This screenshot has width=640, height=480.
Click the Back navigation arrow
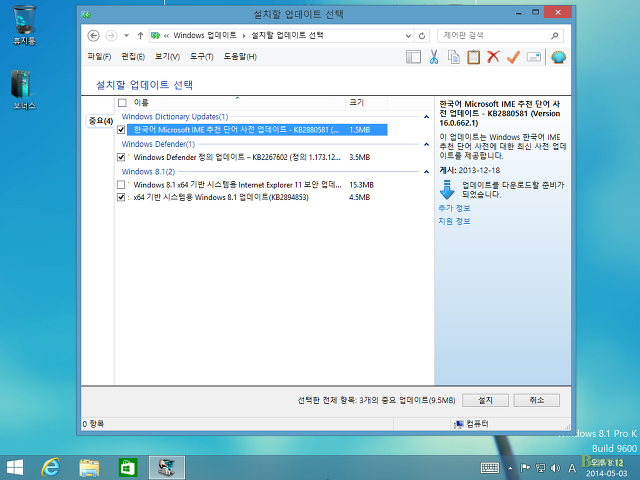coord(93,36)
